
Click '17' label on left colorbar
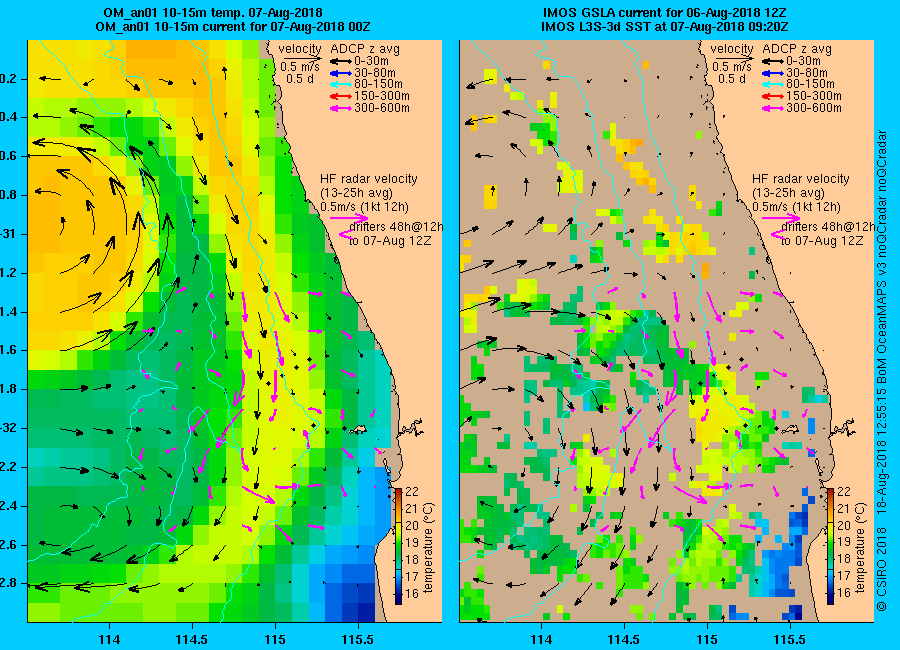pyautogui.click(x=412, y=575)
